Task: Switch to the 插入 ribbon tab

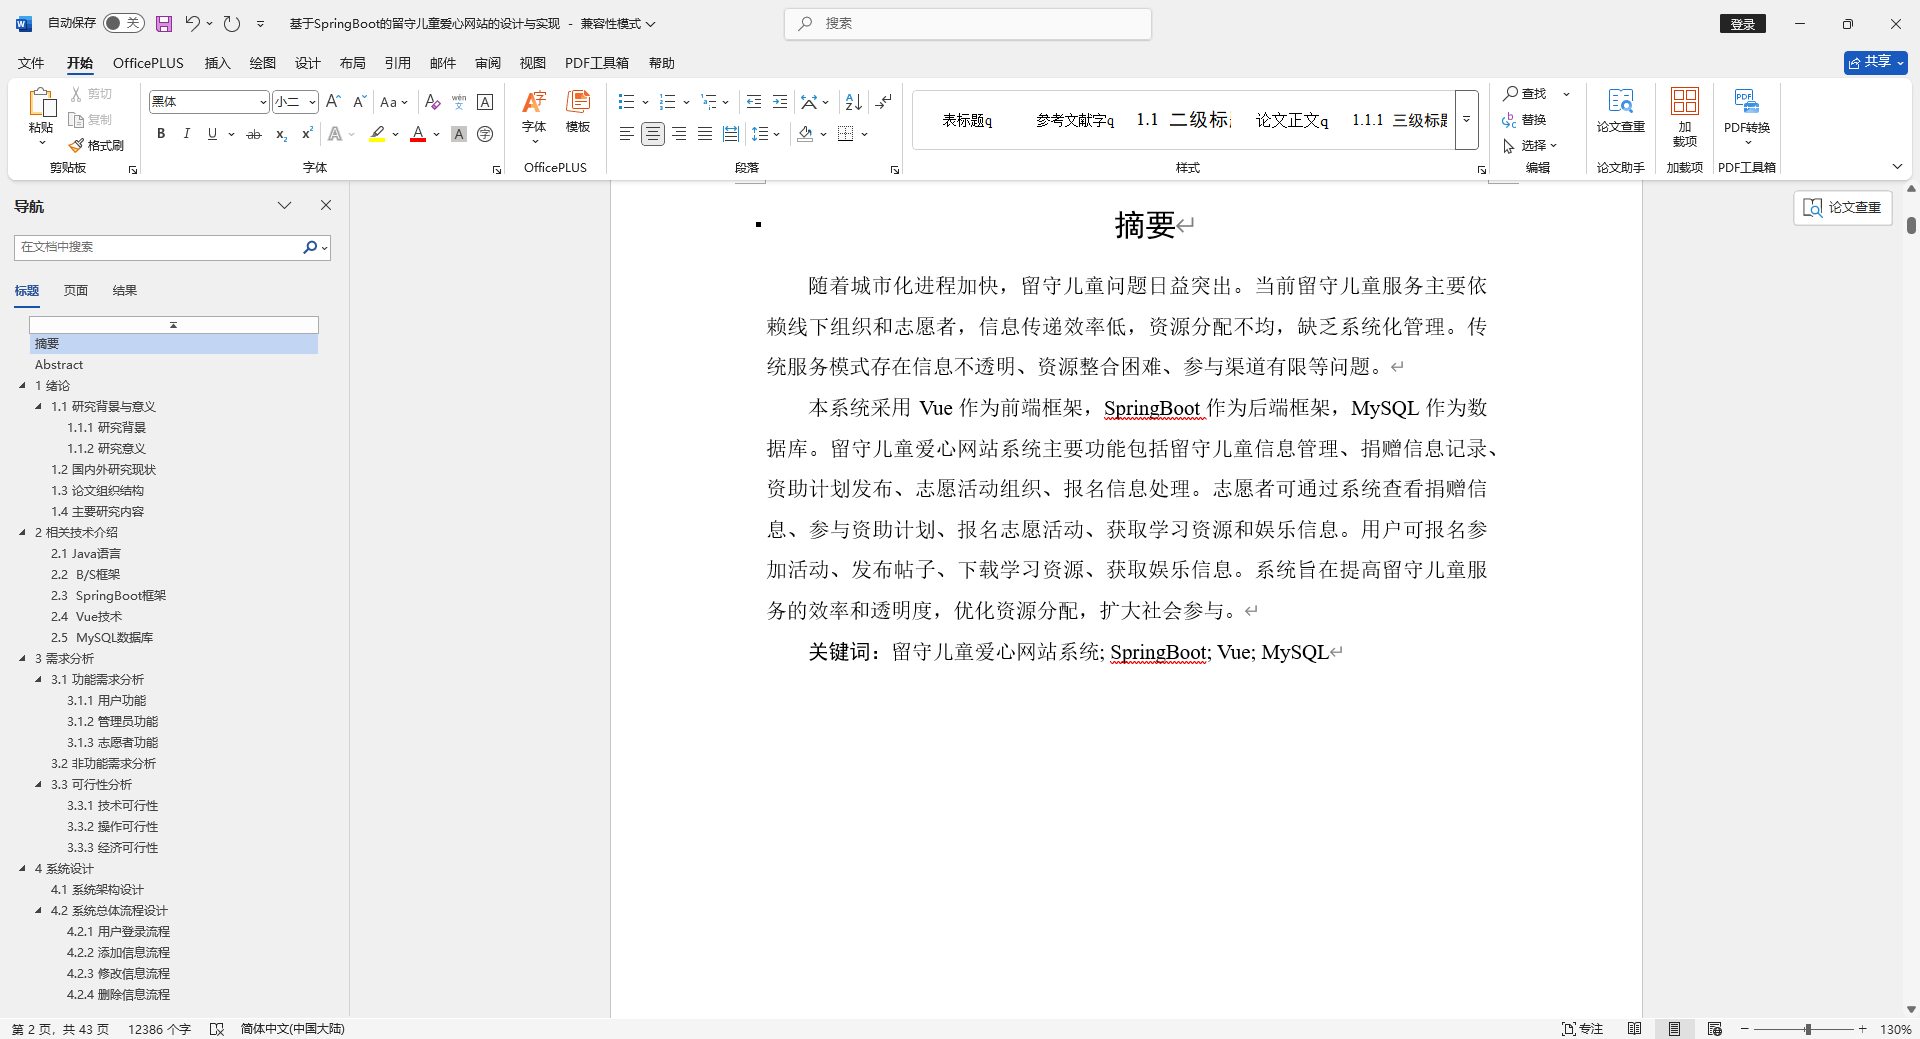Action: (x=216, y=62)
